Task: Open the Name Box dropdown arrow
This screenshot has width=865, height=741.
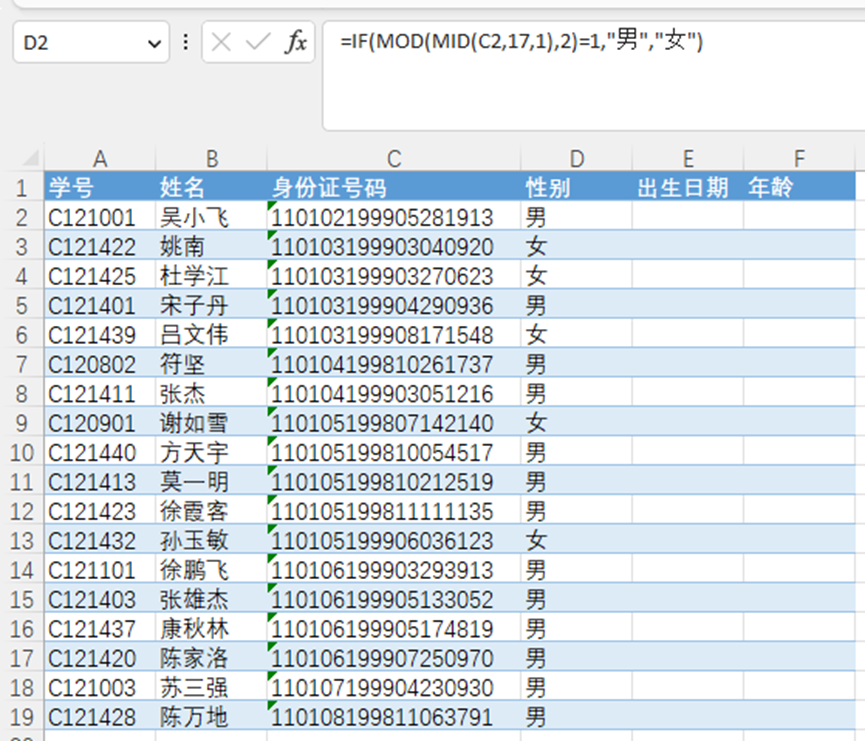Action: (154, 43)
